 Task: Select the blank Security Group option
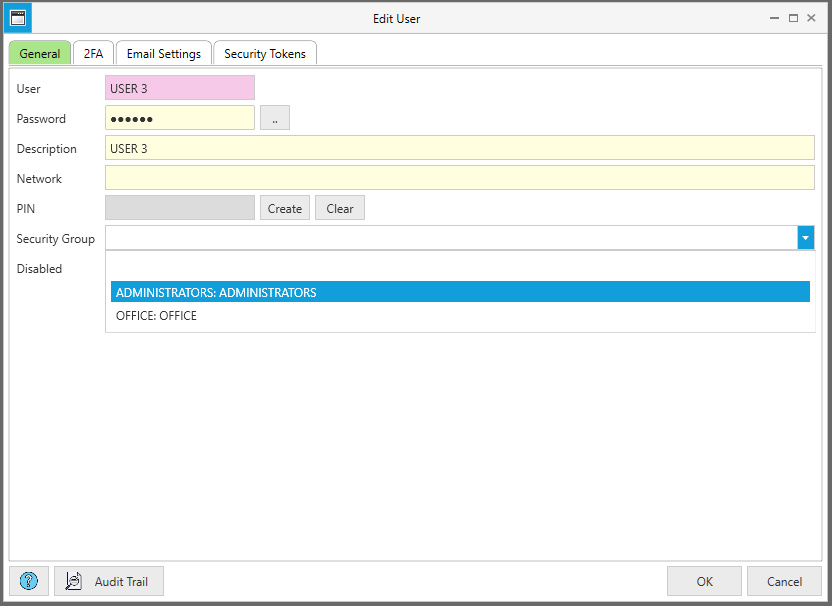click(460, 269)
